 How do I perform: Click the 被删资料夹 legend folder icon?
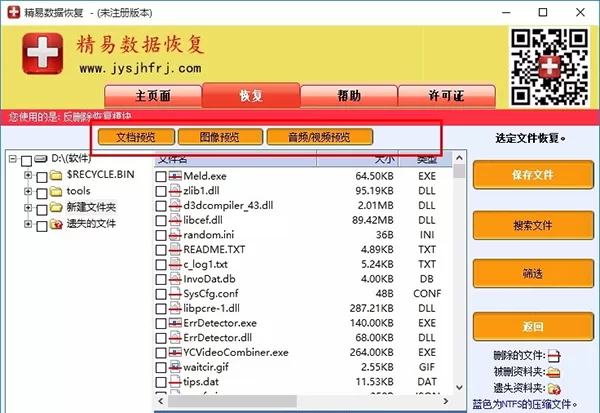(554, 372)
